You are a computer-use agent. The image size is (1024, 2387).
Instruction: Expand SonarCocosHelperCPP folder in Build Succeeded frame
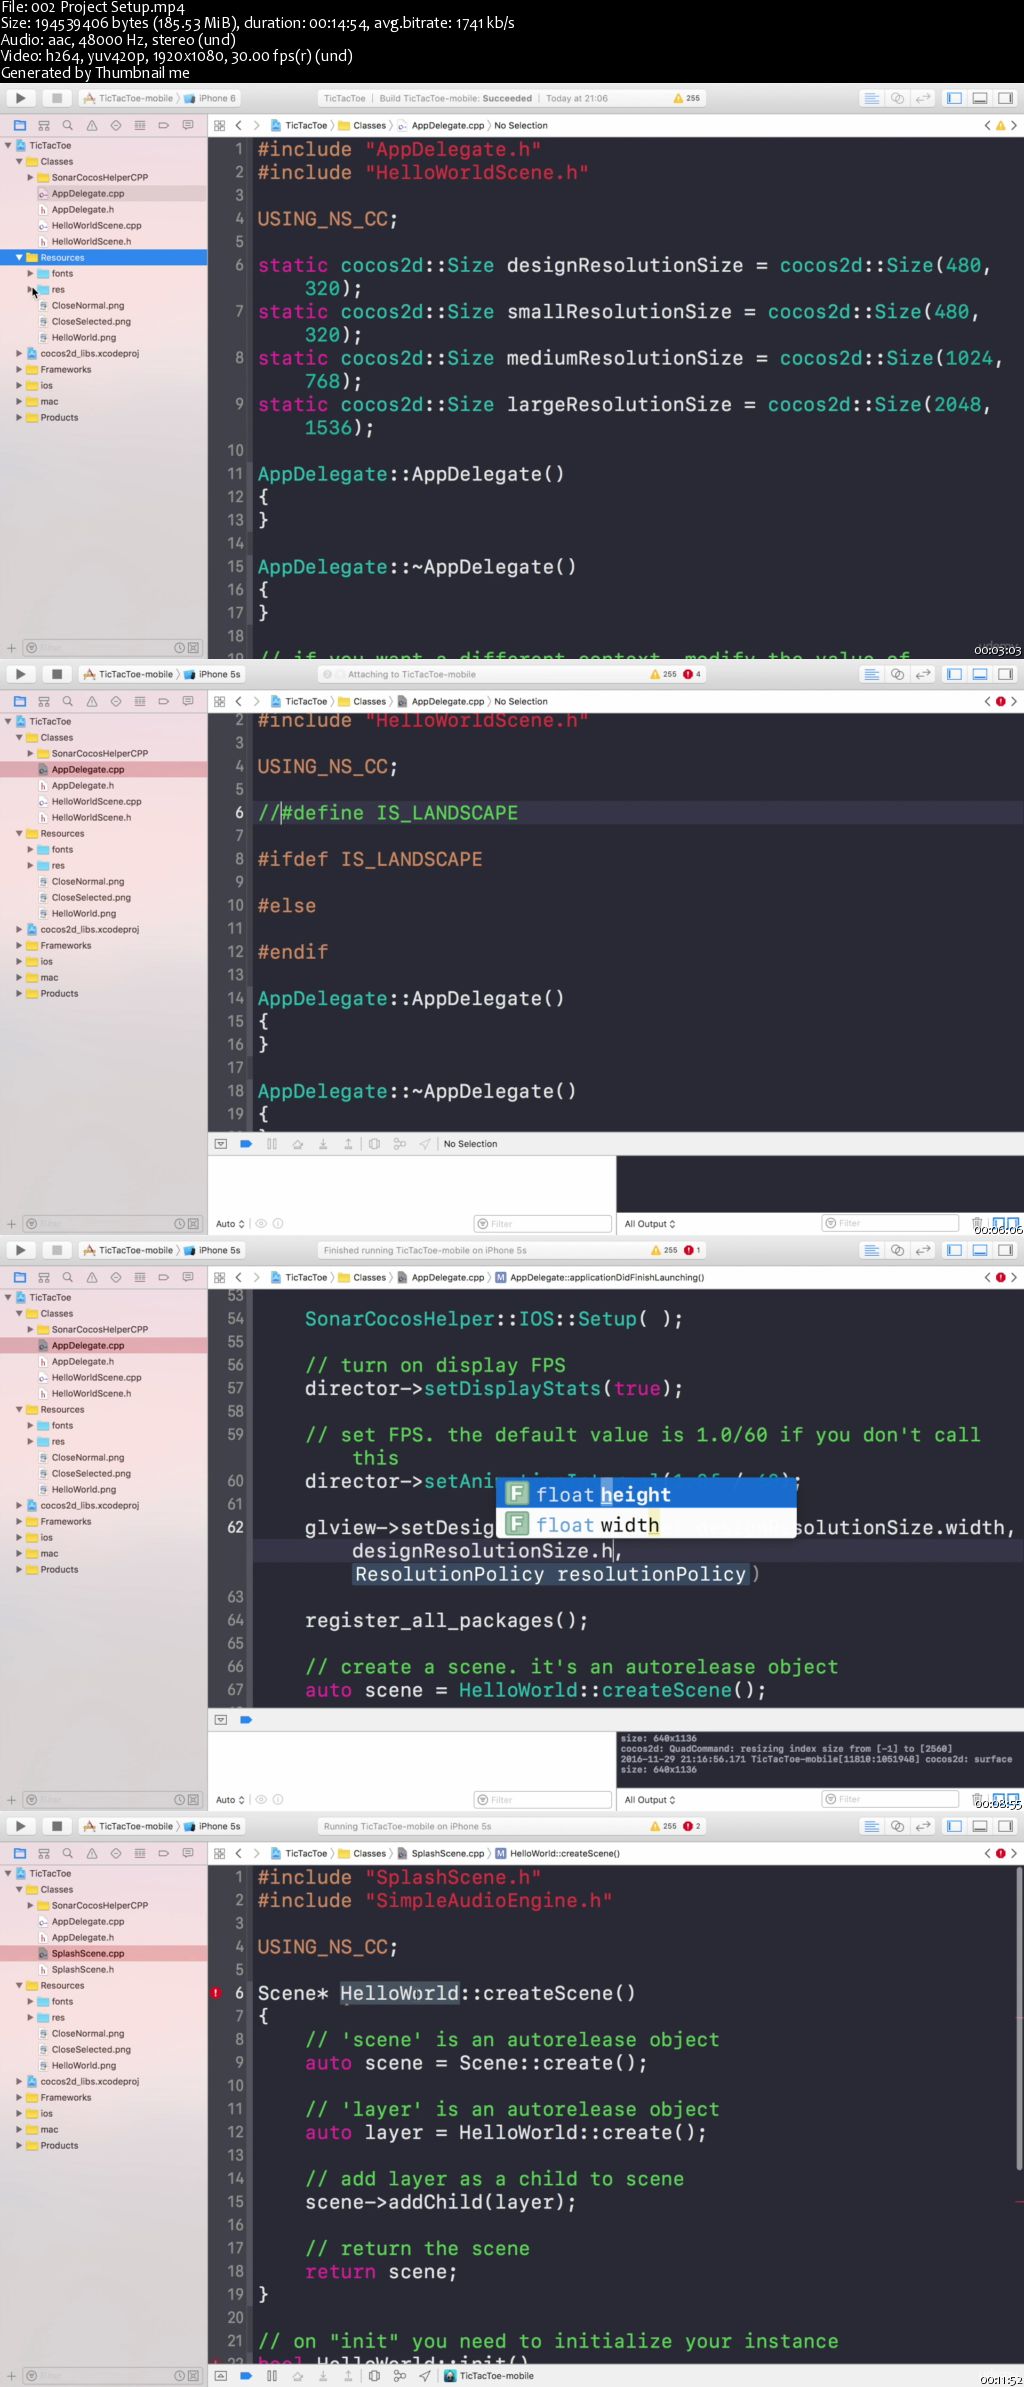[x=30, y=177]
